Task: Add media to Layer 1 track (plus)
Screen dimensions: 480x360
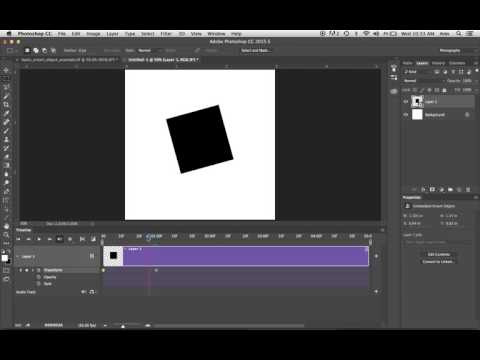Action: coord(376,256)
